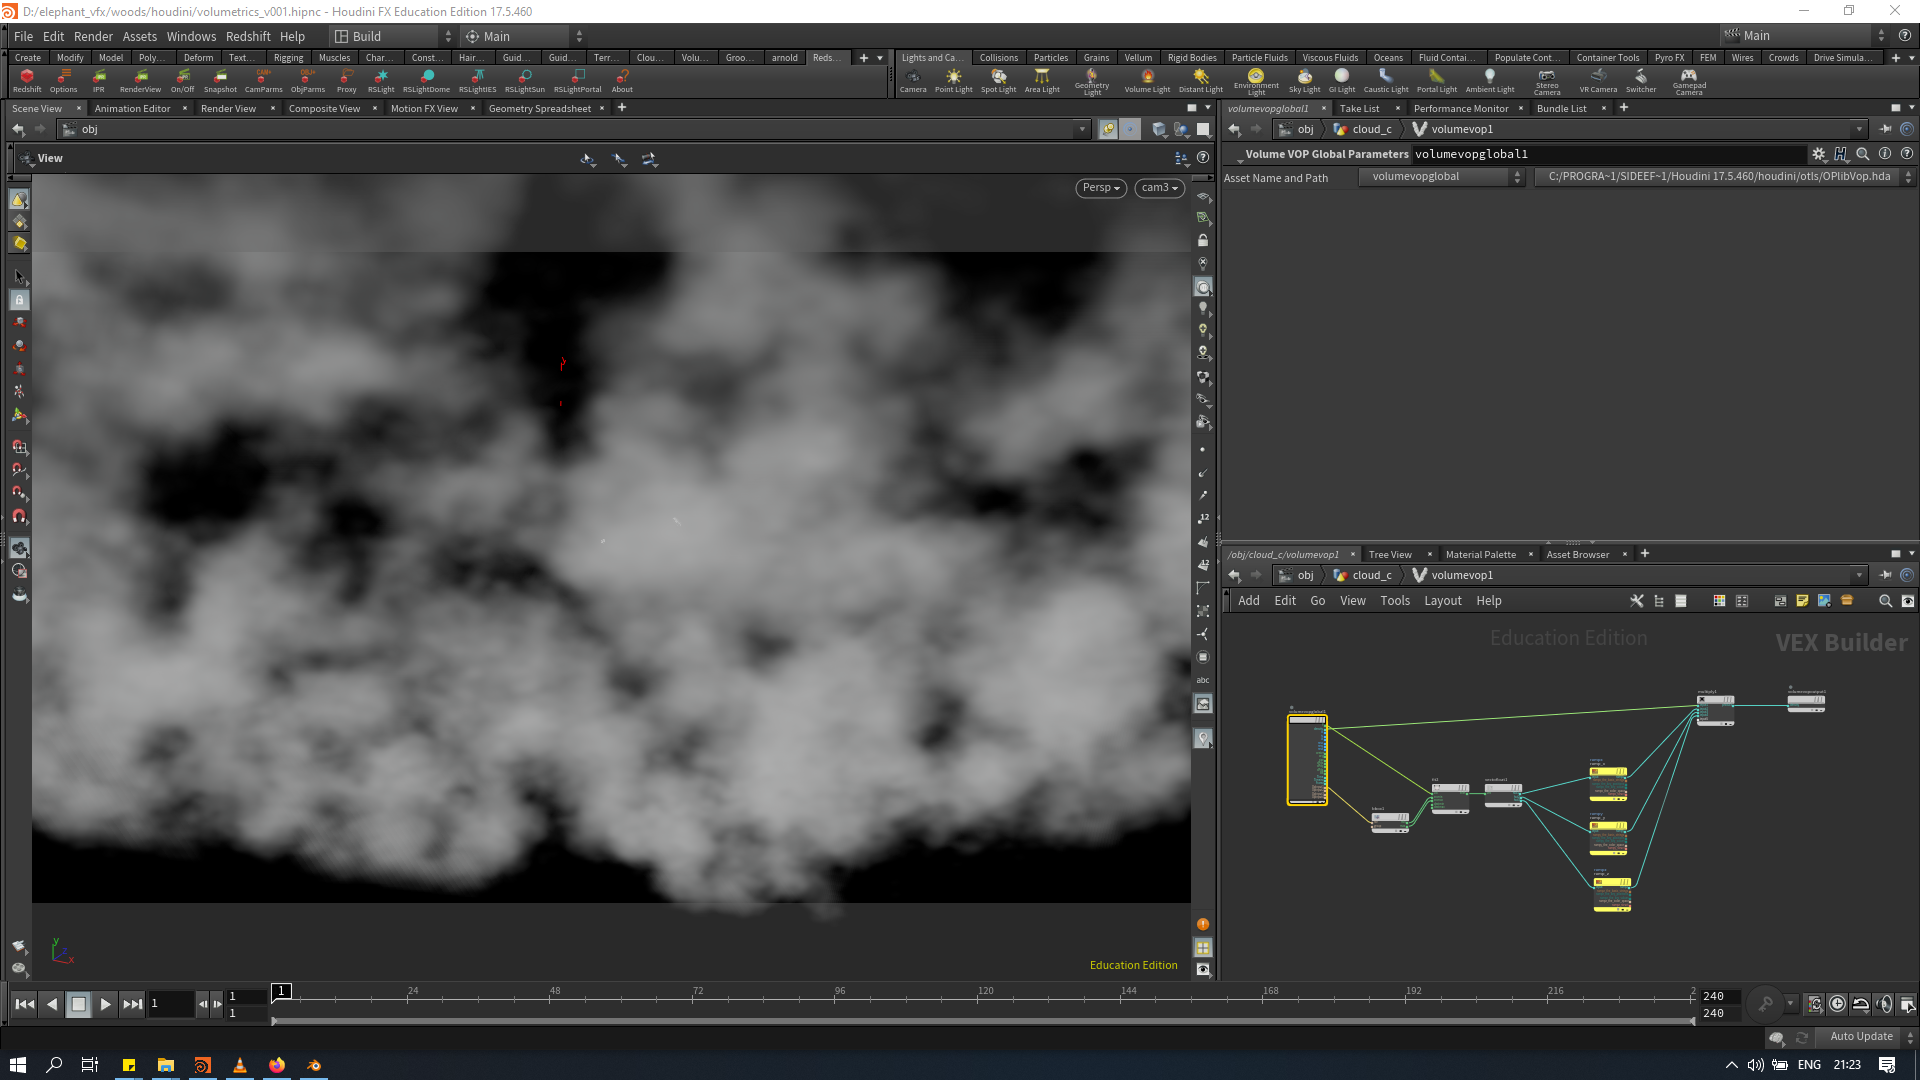Open the Persp viewport dropdown
This screenshot has height=1080, width=1920.
(1101, 188)
